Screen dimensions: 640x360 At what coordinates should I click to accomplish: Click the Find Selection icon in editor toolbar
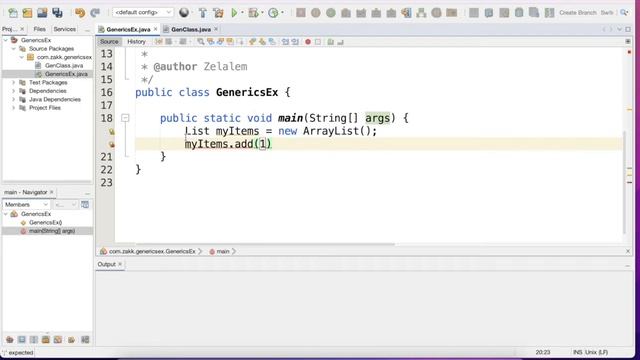tap(200, 42)
